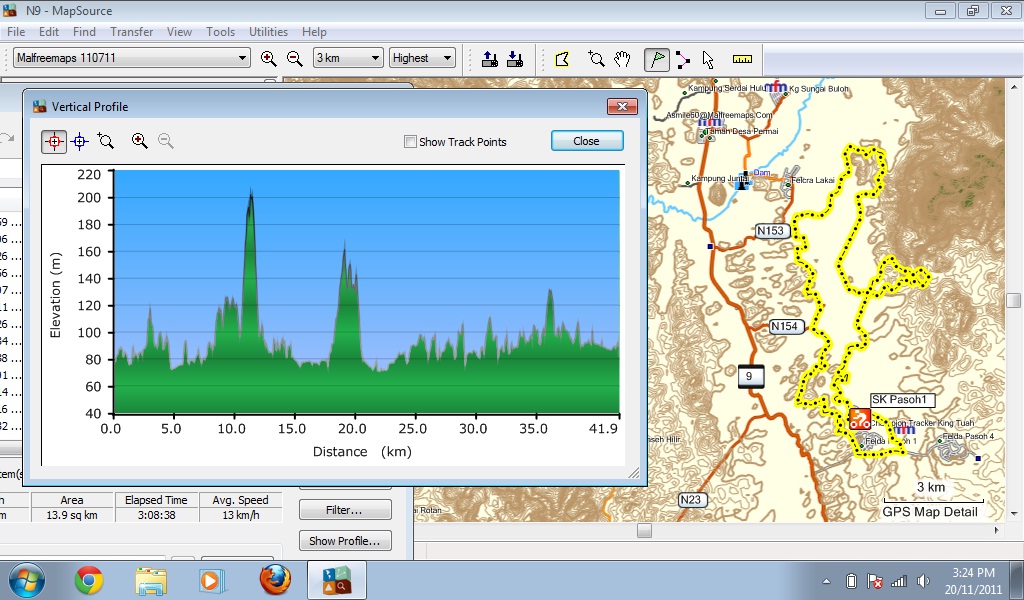Click MapSource taskbar icon
The height and width of the screenshot is (600, 1024).
pos(337,580)
